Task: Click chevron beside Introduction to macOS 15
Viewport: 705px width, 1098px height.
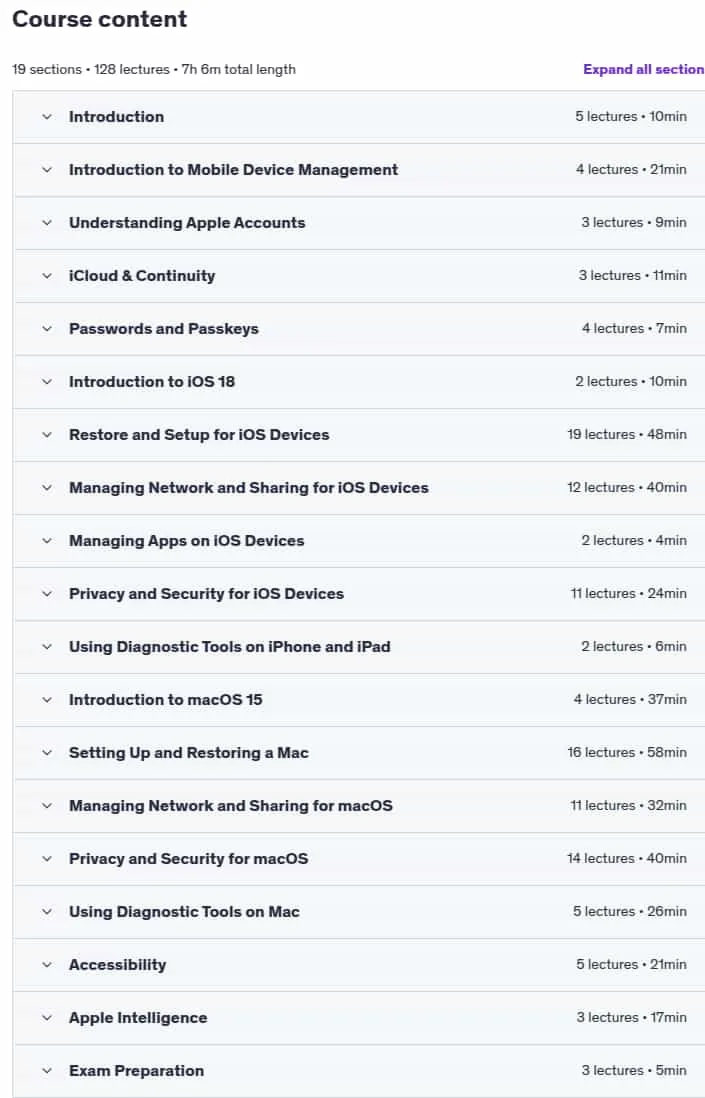Action: 47,700
